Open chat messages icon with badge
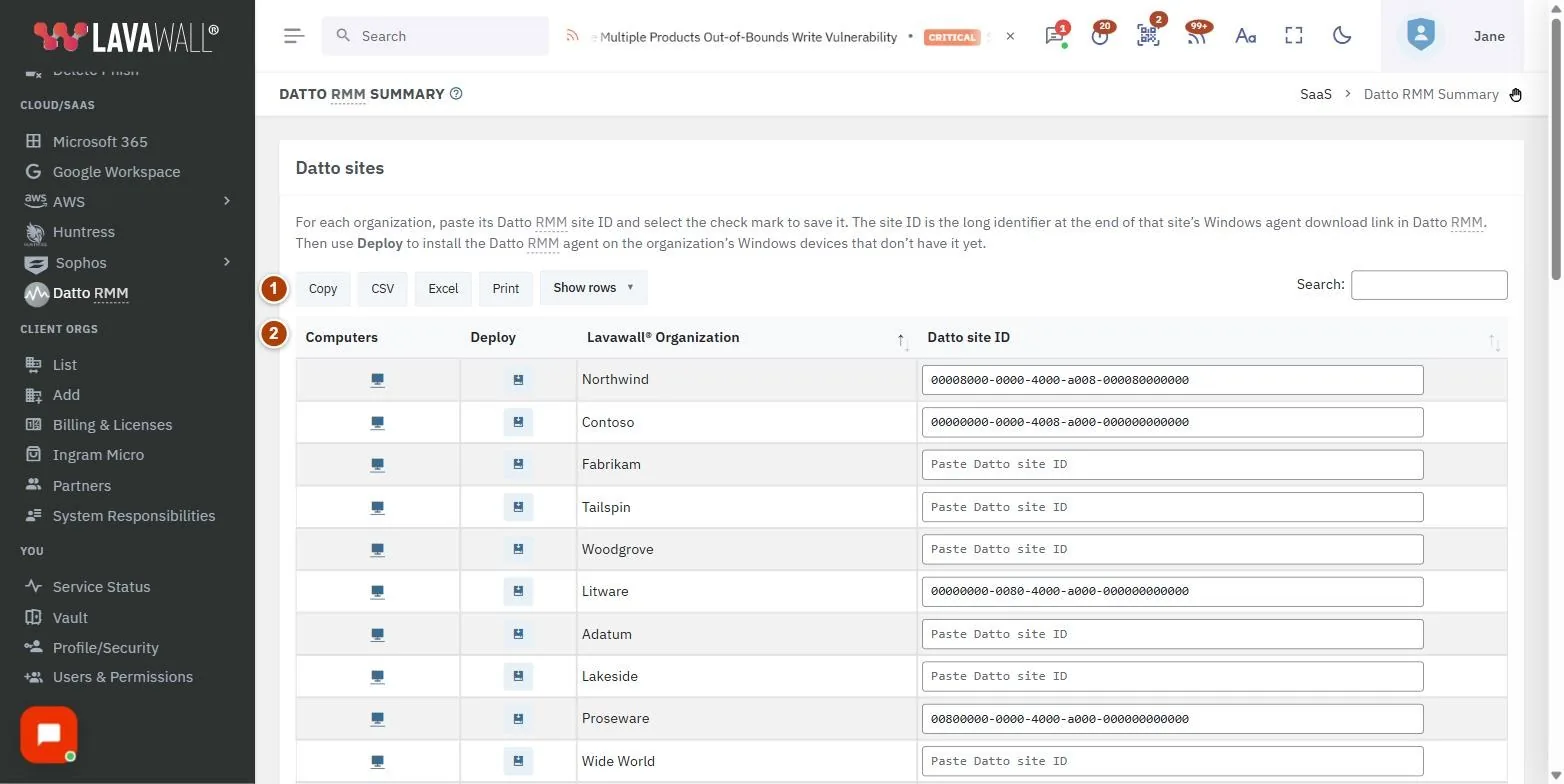 click(1055, 36)
